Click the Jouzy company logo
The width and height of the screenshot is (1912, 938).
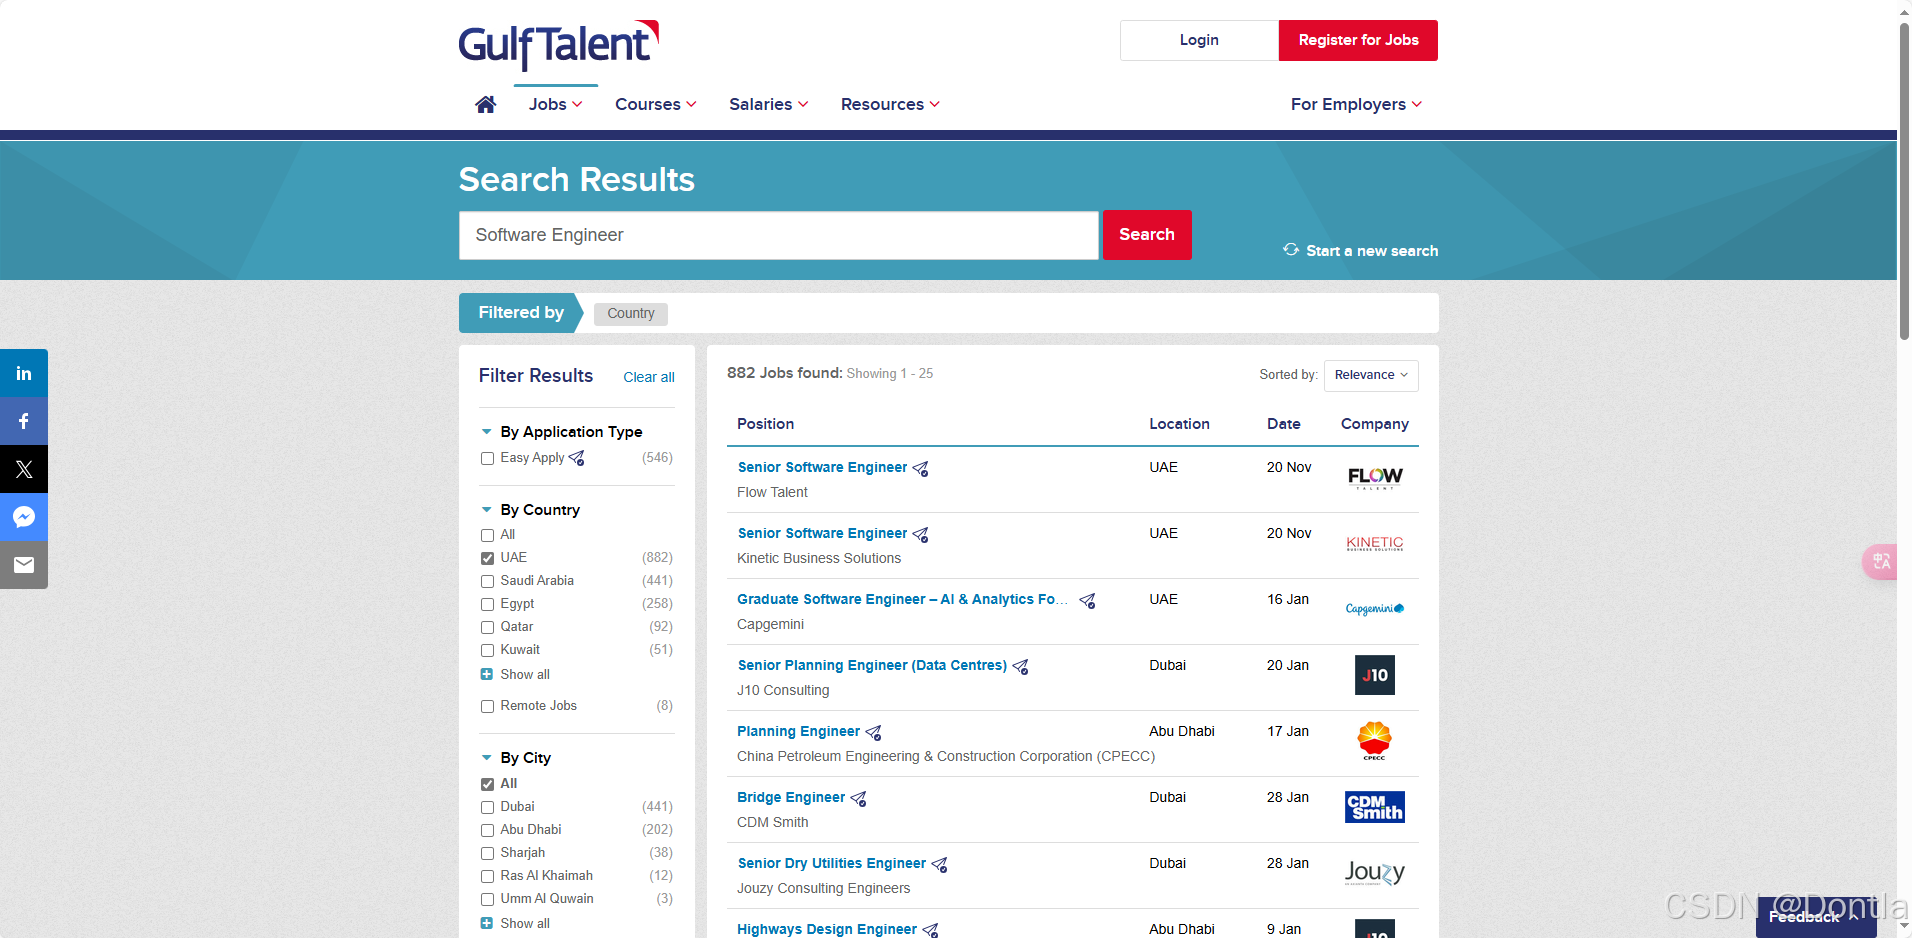1375,873
